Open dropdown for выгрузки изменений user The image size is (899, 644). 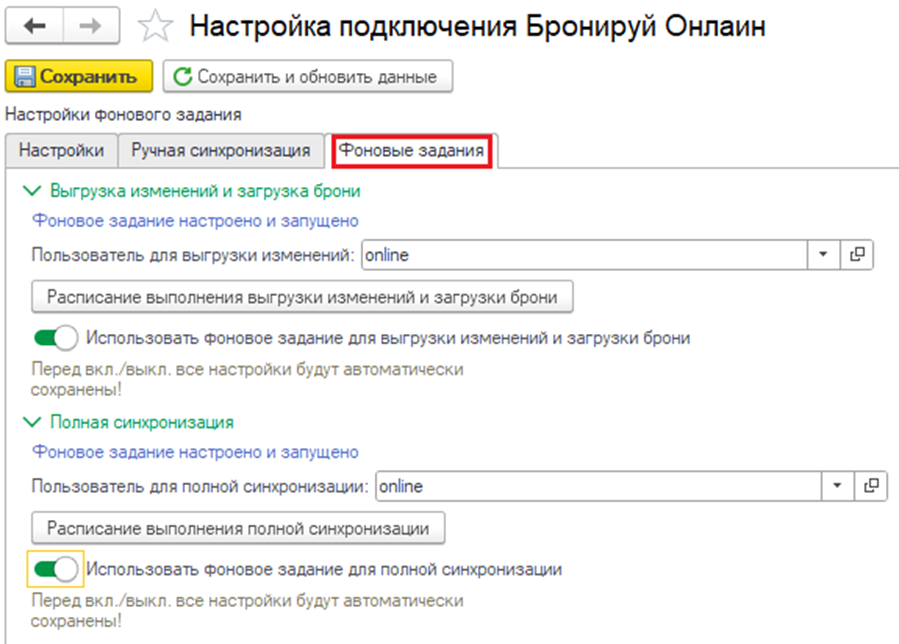[x=823, y=255]
